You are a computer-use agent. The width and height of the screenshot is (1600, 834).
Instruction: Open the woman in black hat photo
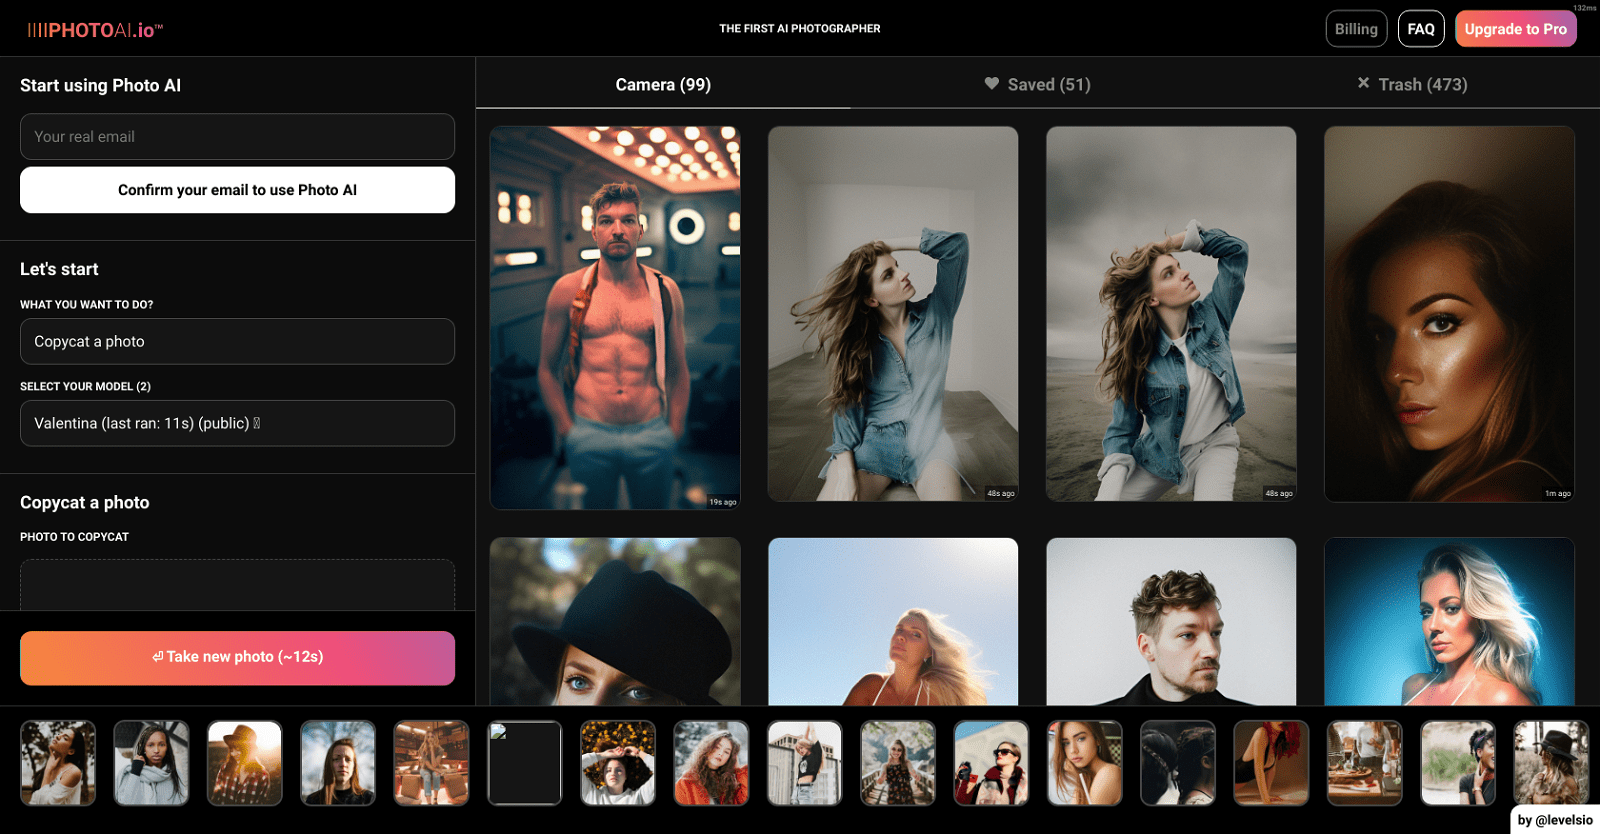click(615, 622)
